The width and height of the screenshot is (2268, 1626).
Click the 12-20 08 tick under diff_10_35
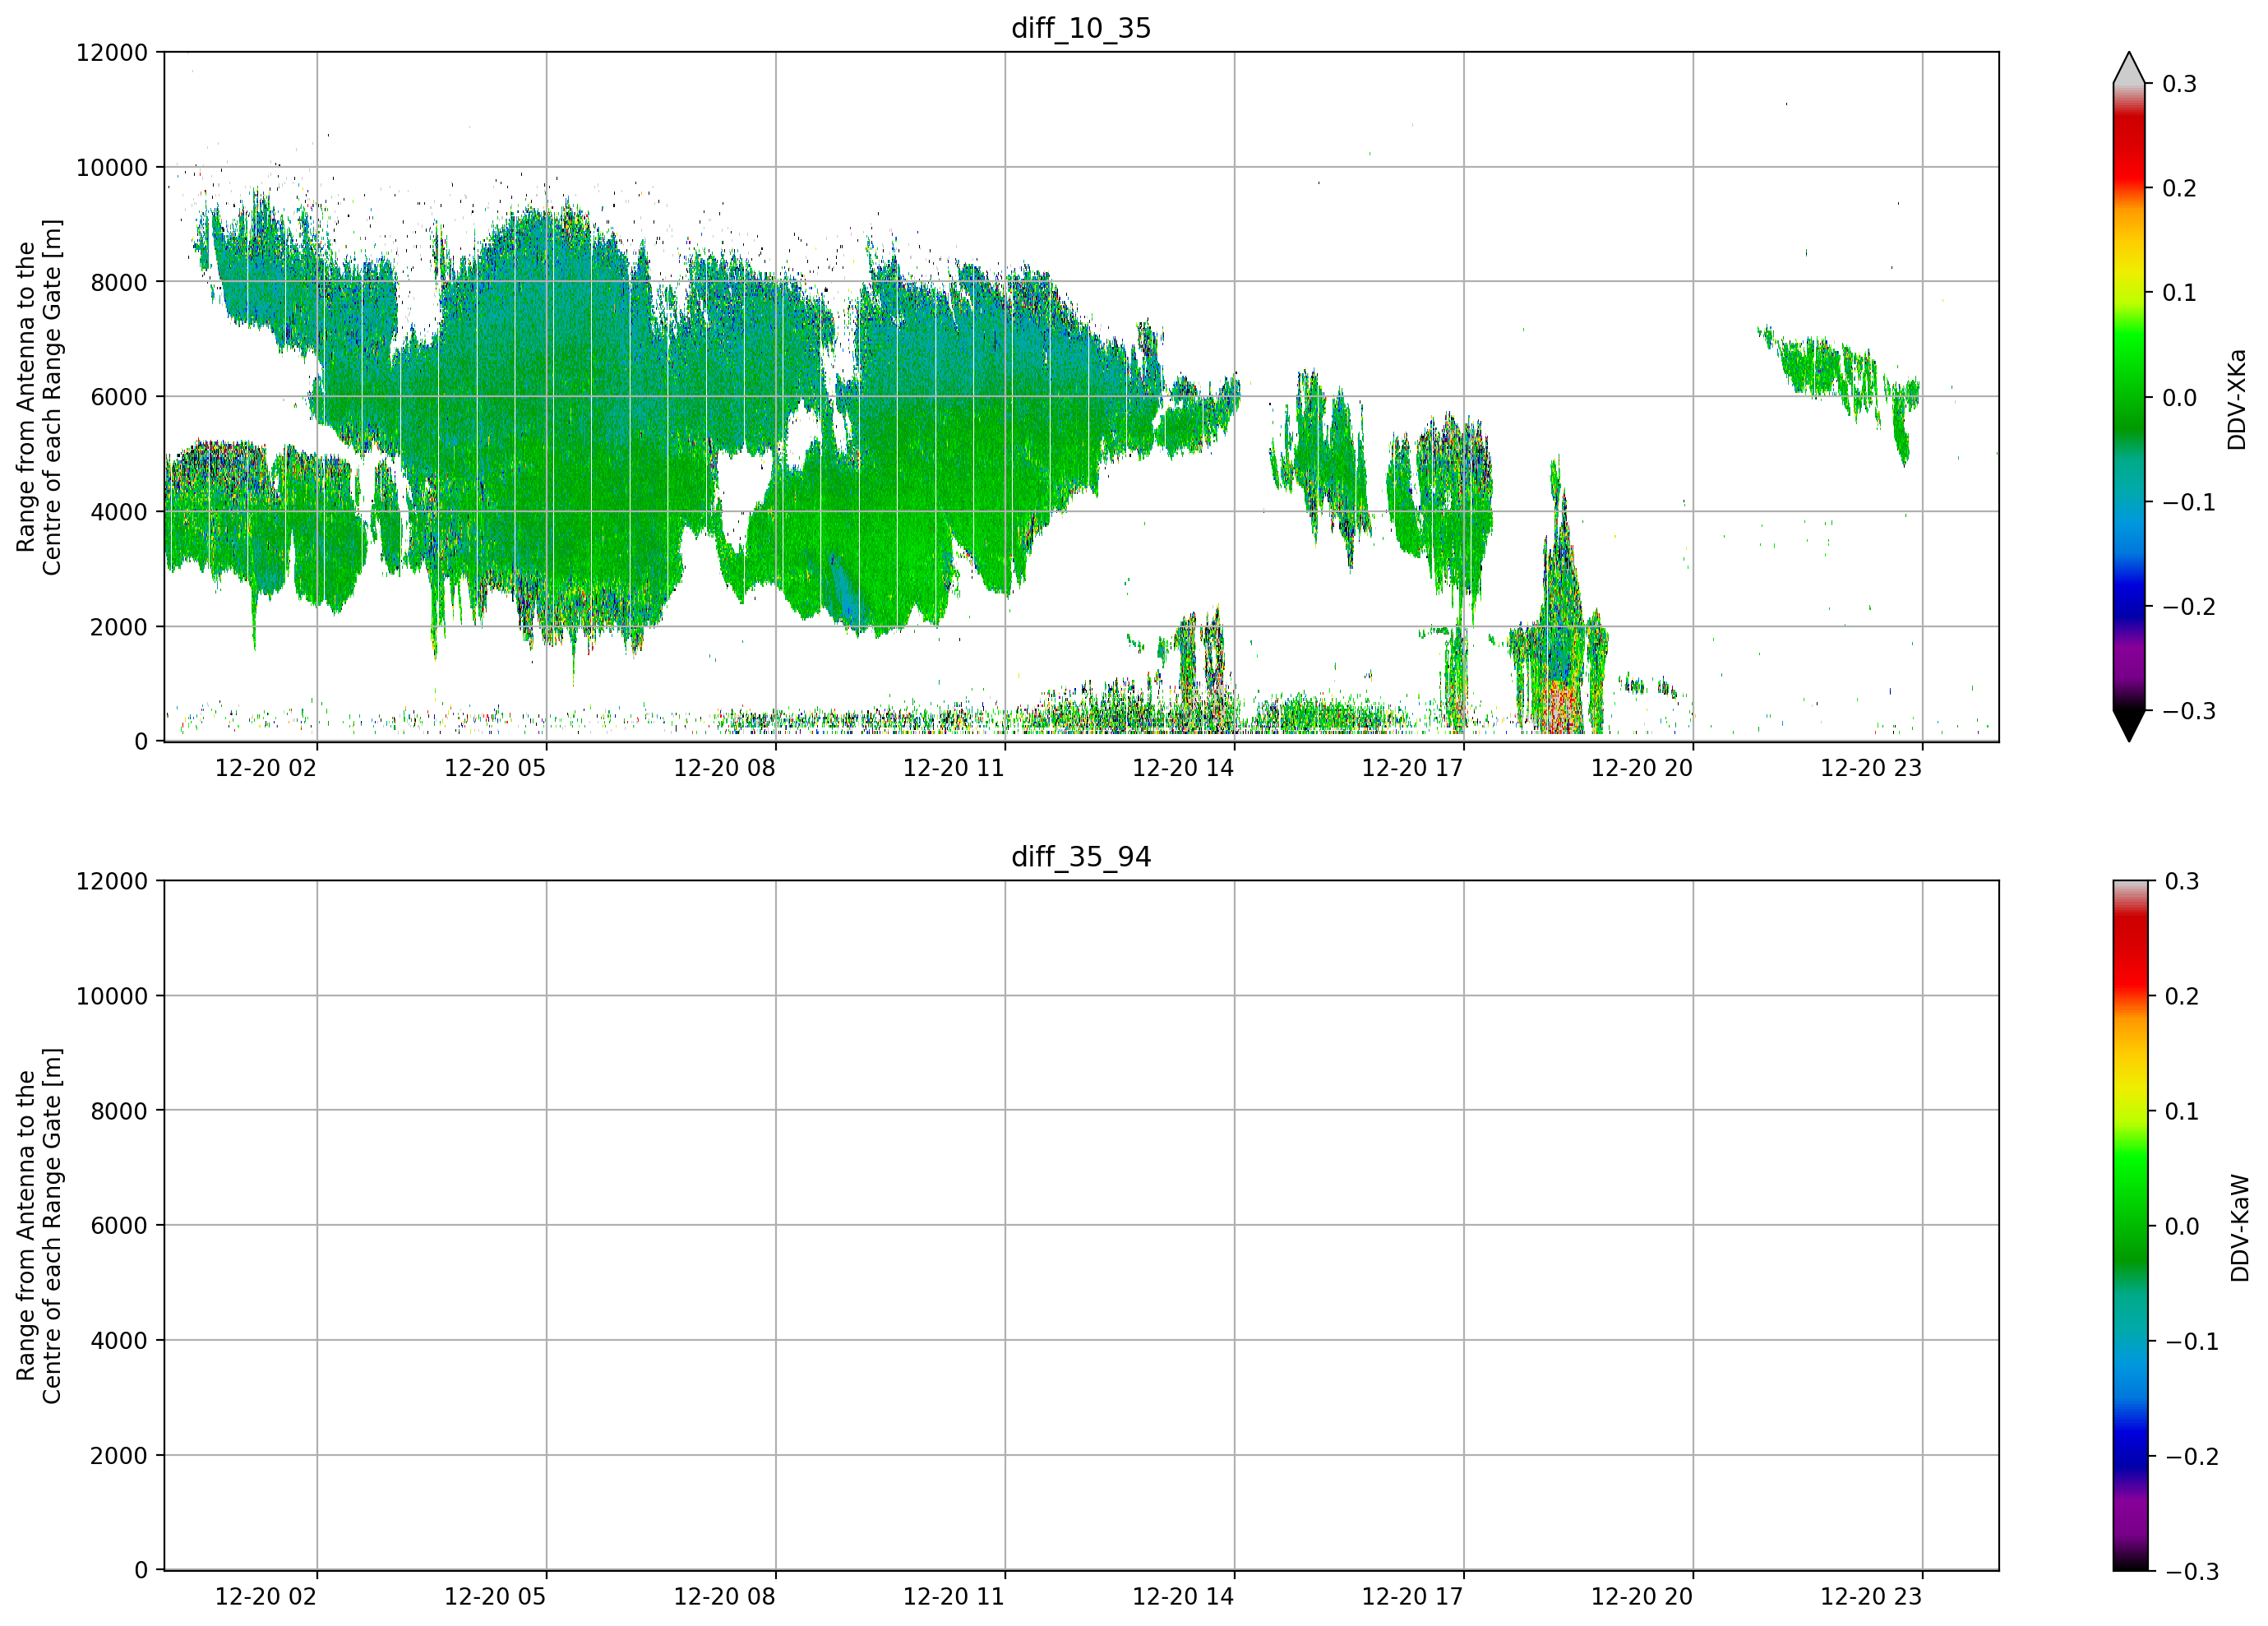pos(725,768)
